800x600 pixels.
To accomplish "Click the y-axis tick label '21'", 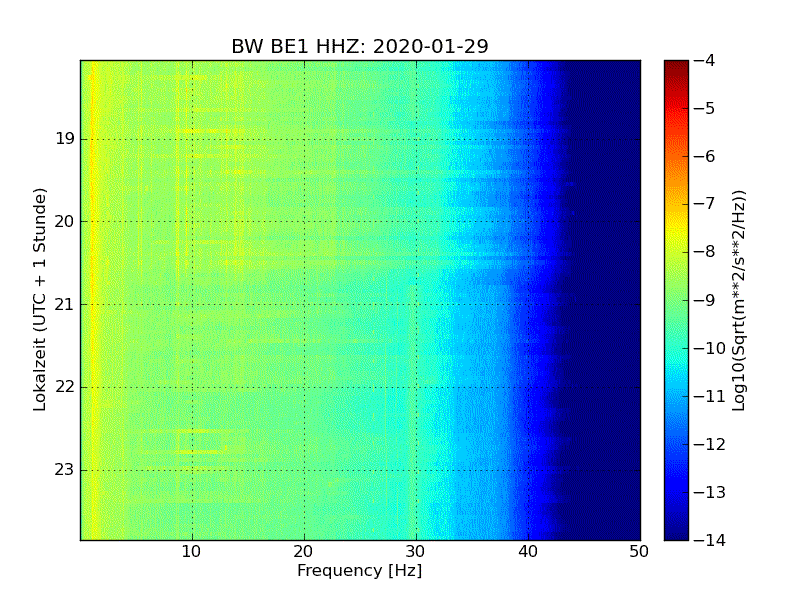I will pyautogui.click(x=65, y=305).
